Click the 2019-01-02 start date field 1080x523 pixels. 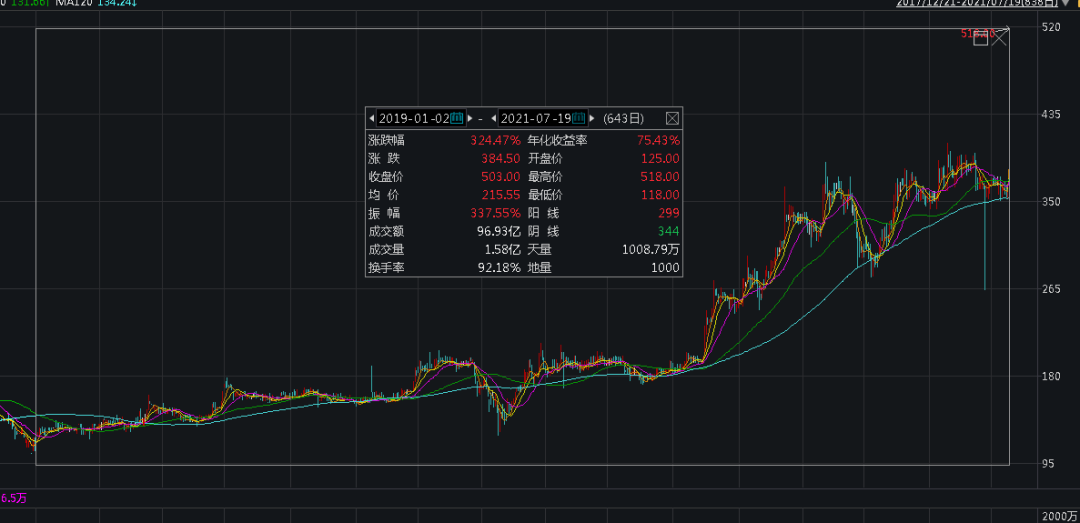click(x=413, y=118)
